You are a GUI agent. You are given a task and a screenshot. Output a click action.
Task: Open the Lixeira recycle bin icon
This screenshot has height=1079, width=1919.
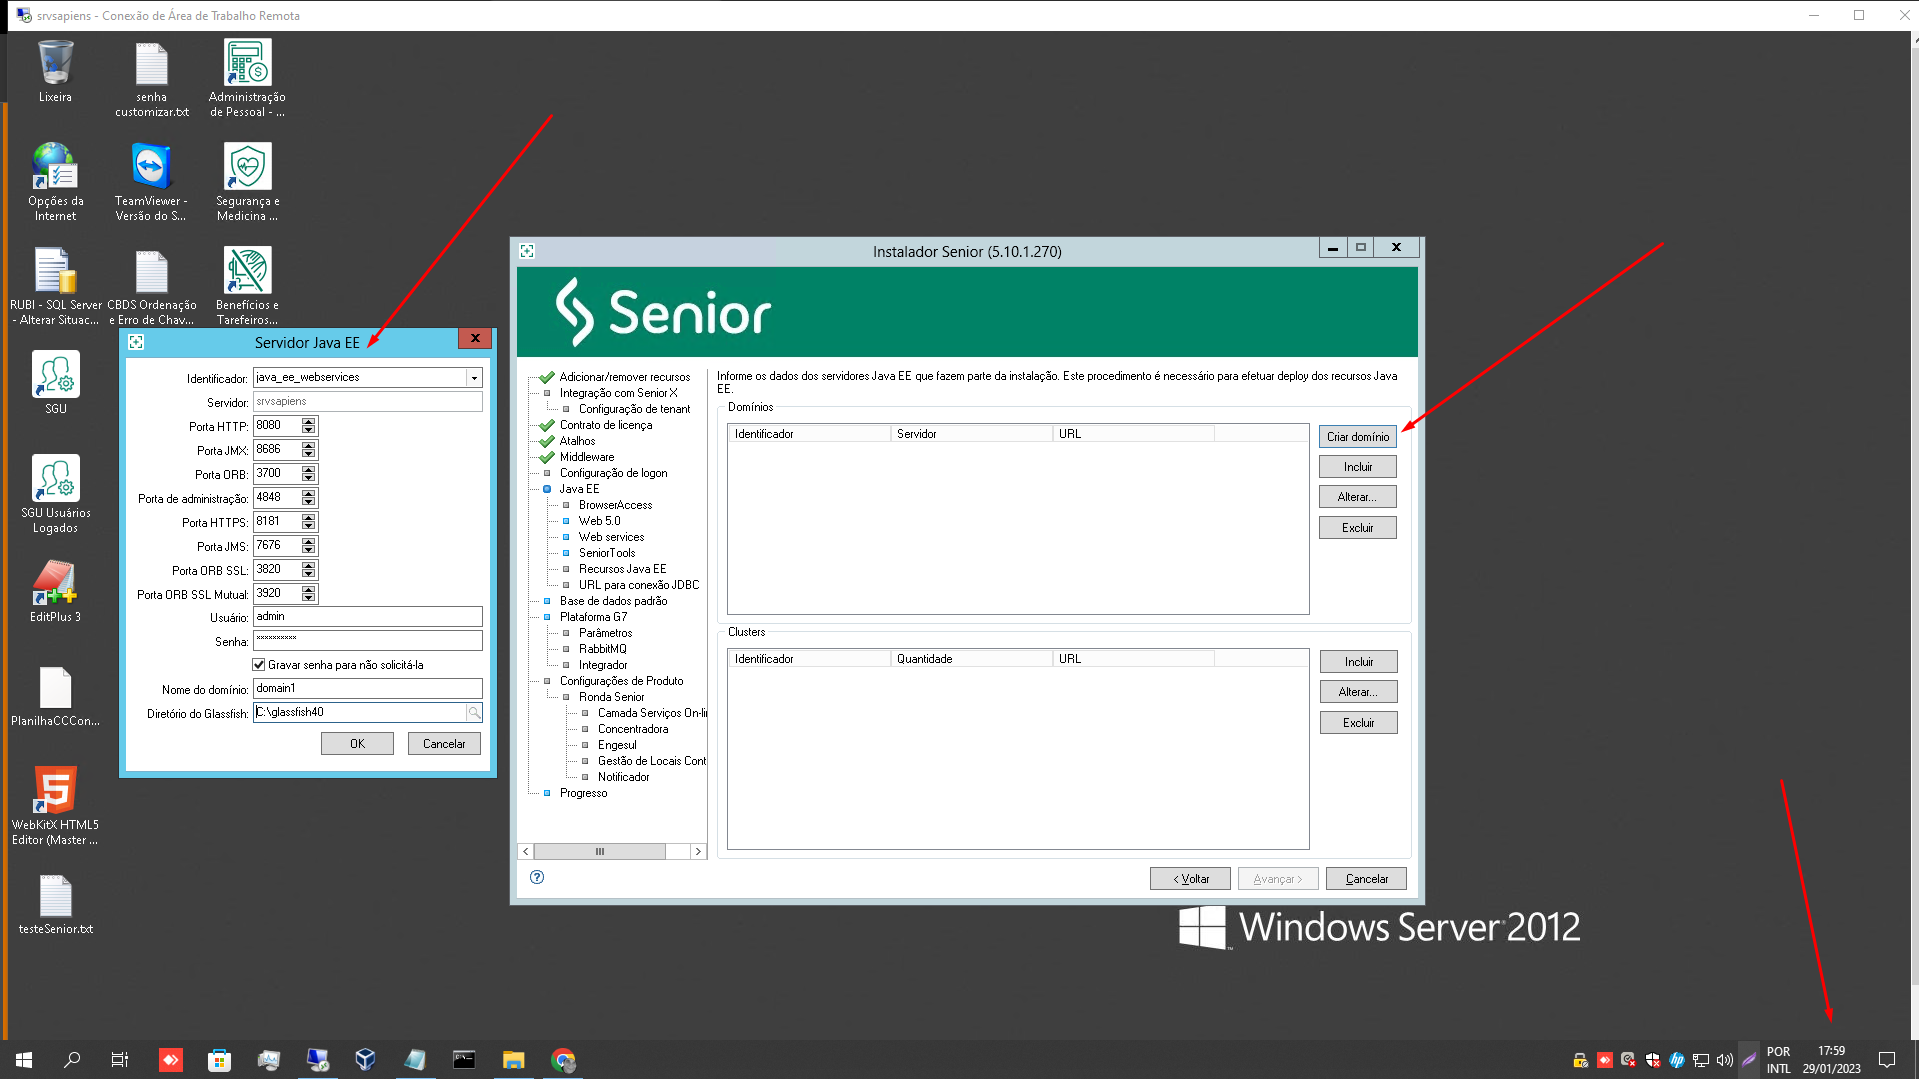coord(55,70)
